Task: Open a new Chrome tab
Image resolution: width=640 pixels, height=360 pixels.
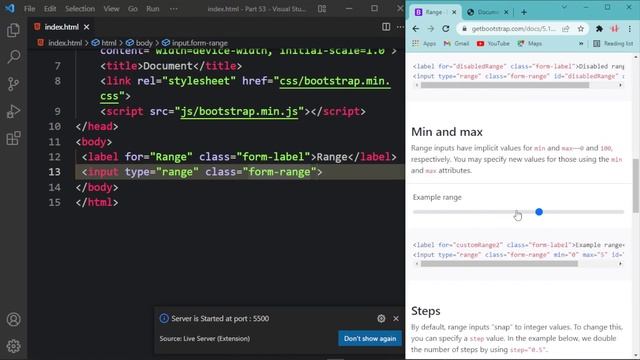Action: [x=524, y=12]
